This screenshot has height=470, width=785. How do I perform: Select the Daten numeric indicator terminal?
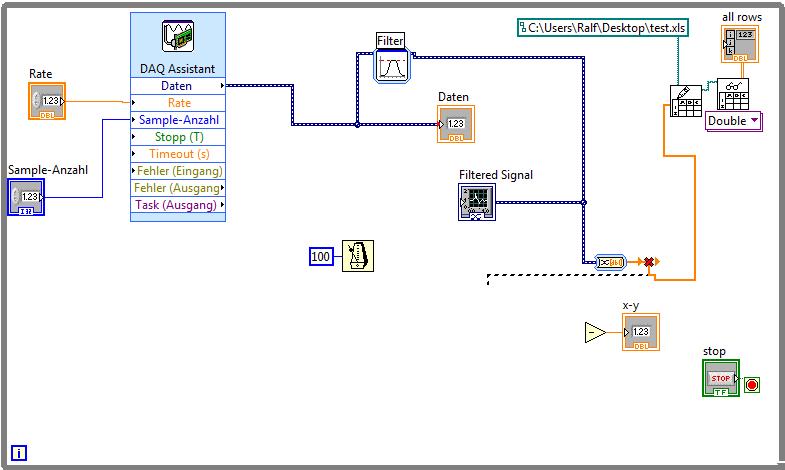tap(456, 124)
